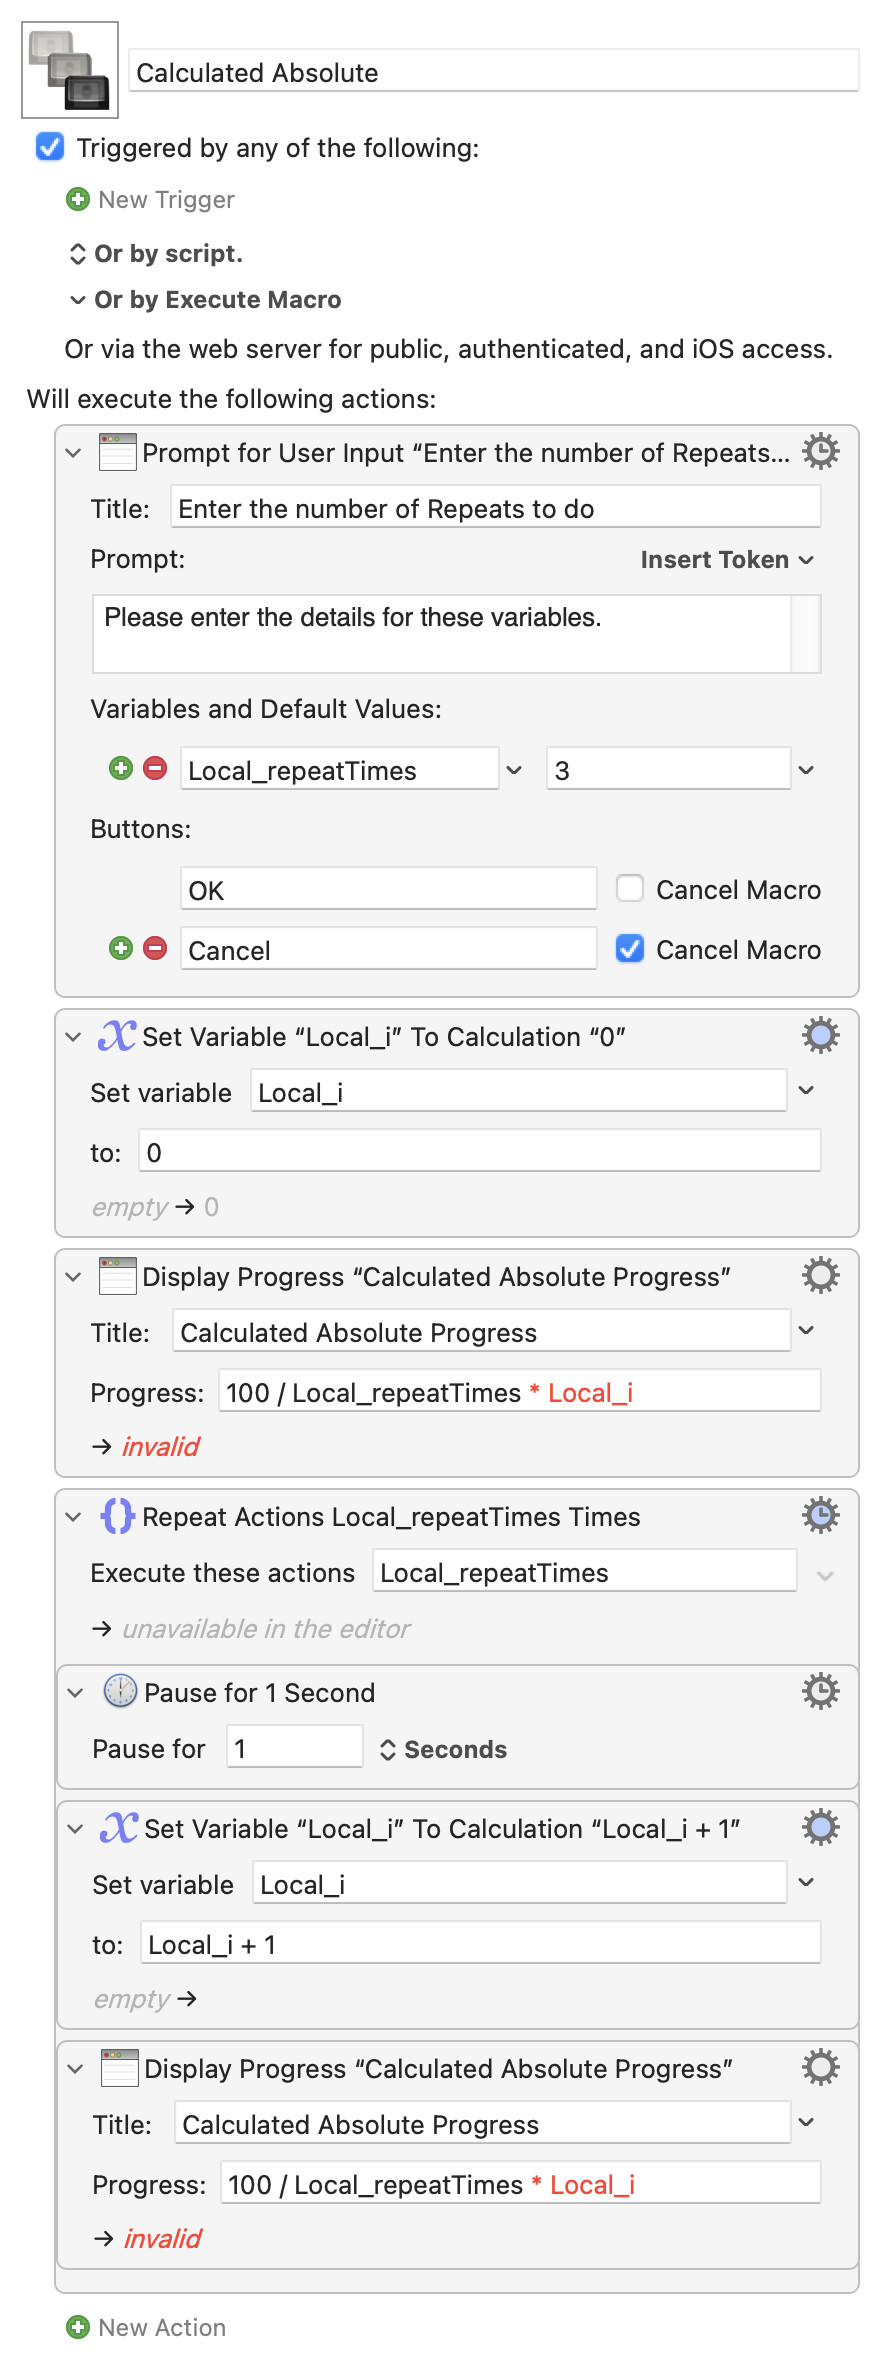Click the Calculated Absolute macro name field
The height and width of the screenshot is (2360, 880).
coord(493,72)
